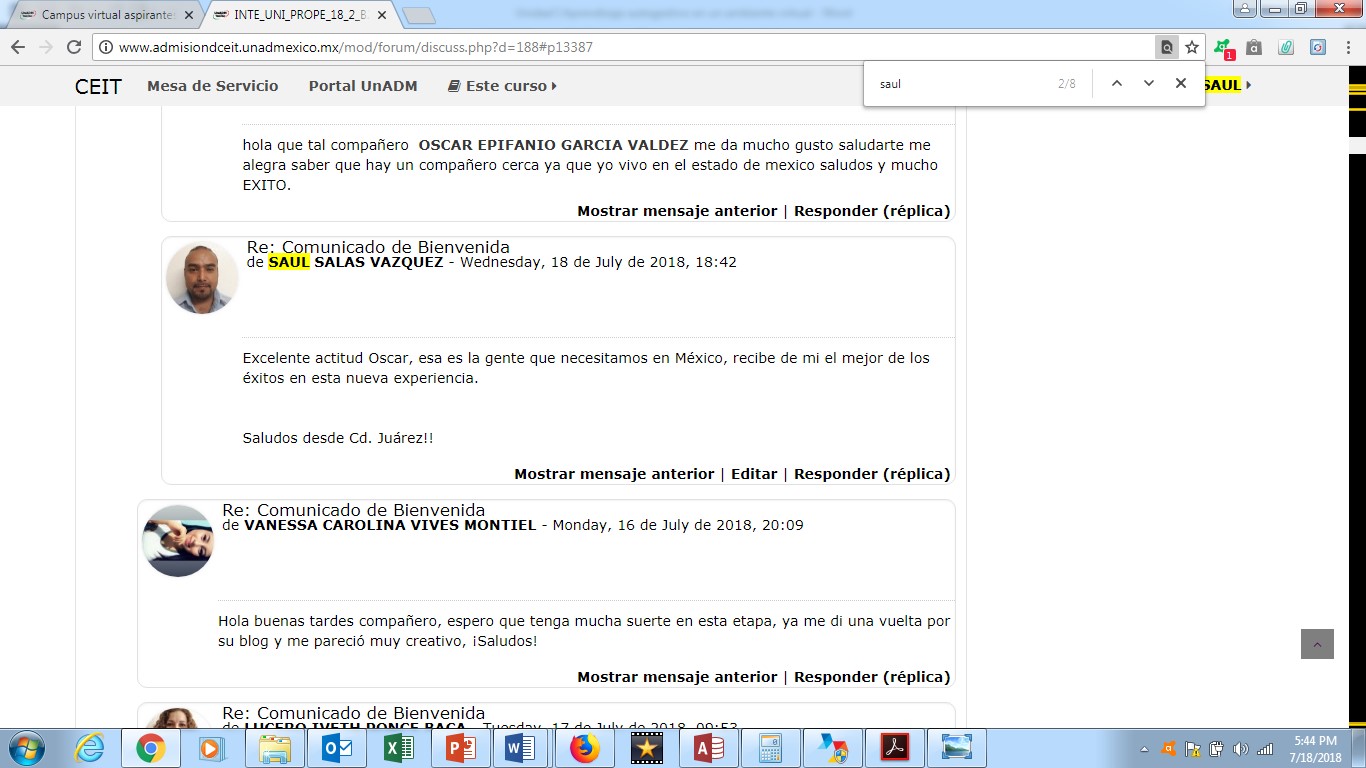Jump to next saul match with down arrow
Viewport: 1366px width, 768px height.
[1148, 84]
